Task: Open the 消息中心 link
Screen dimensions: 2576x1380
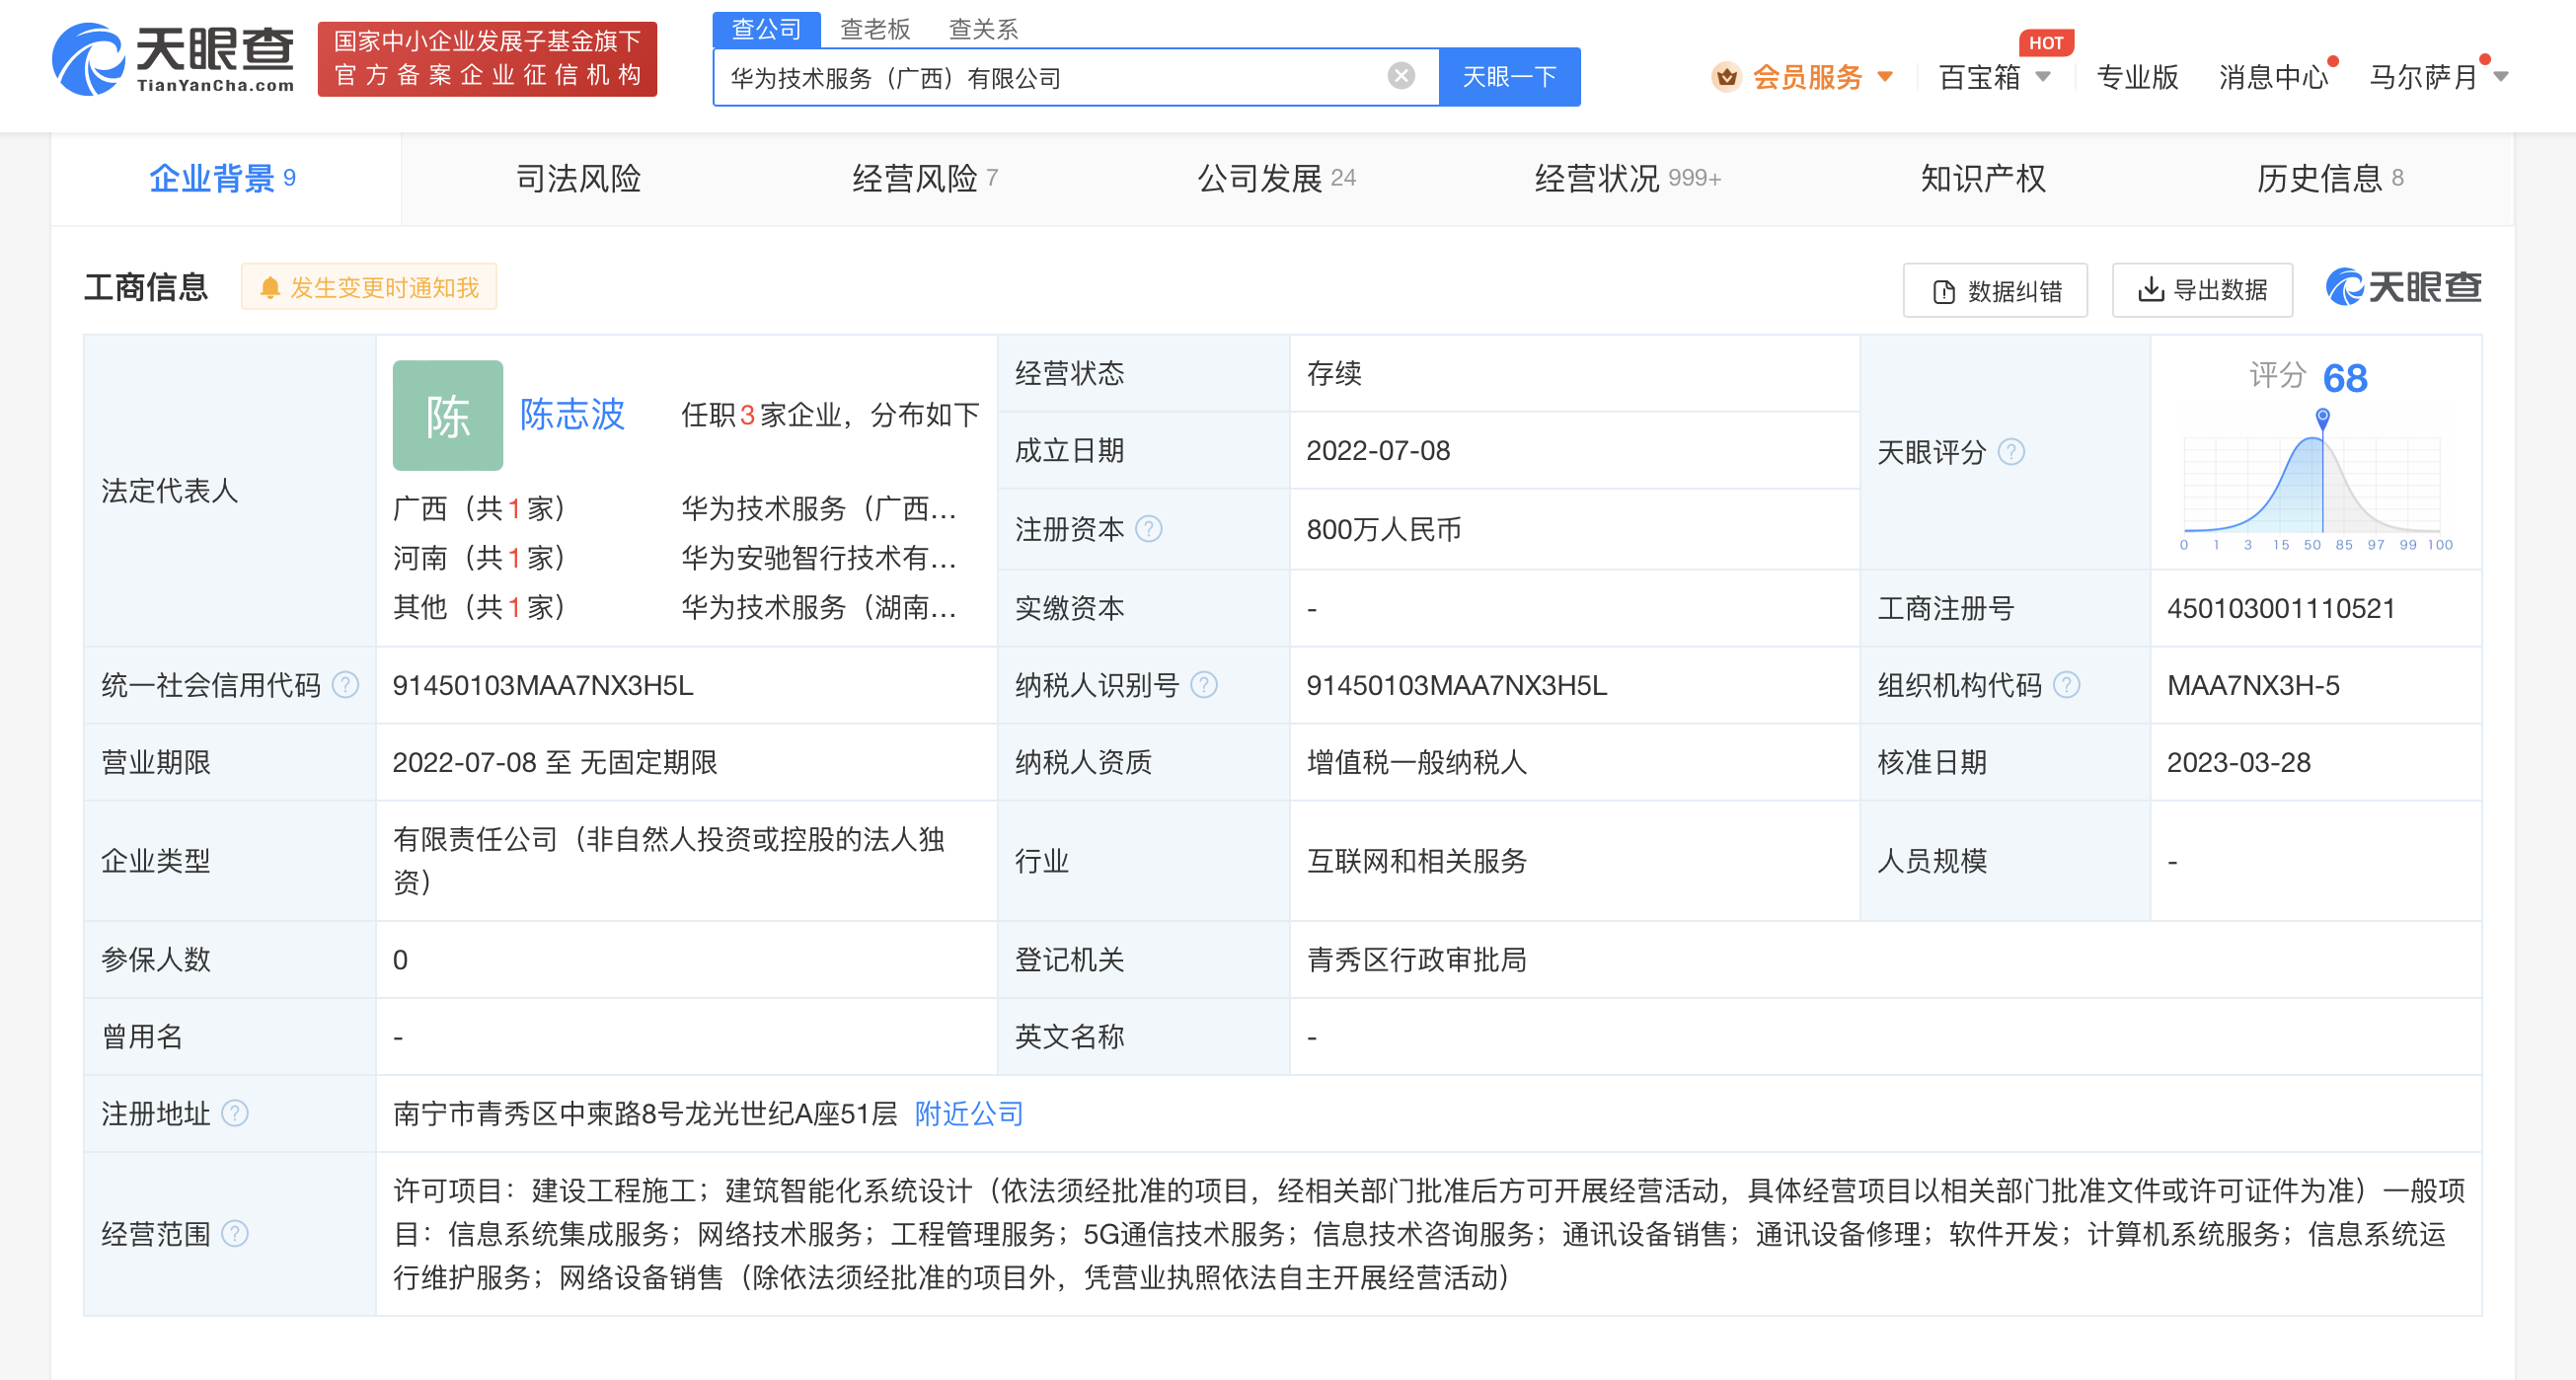Action: click(2273, 77)
